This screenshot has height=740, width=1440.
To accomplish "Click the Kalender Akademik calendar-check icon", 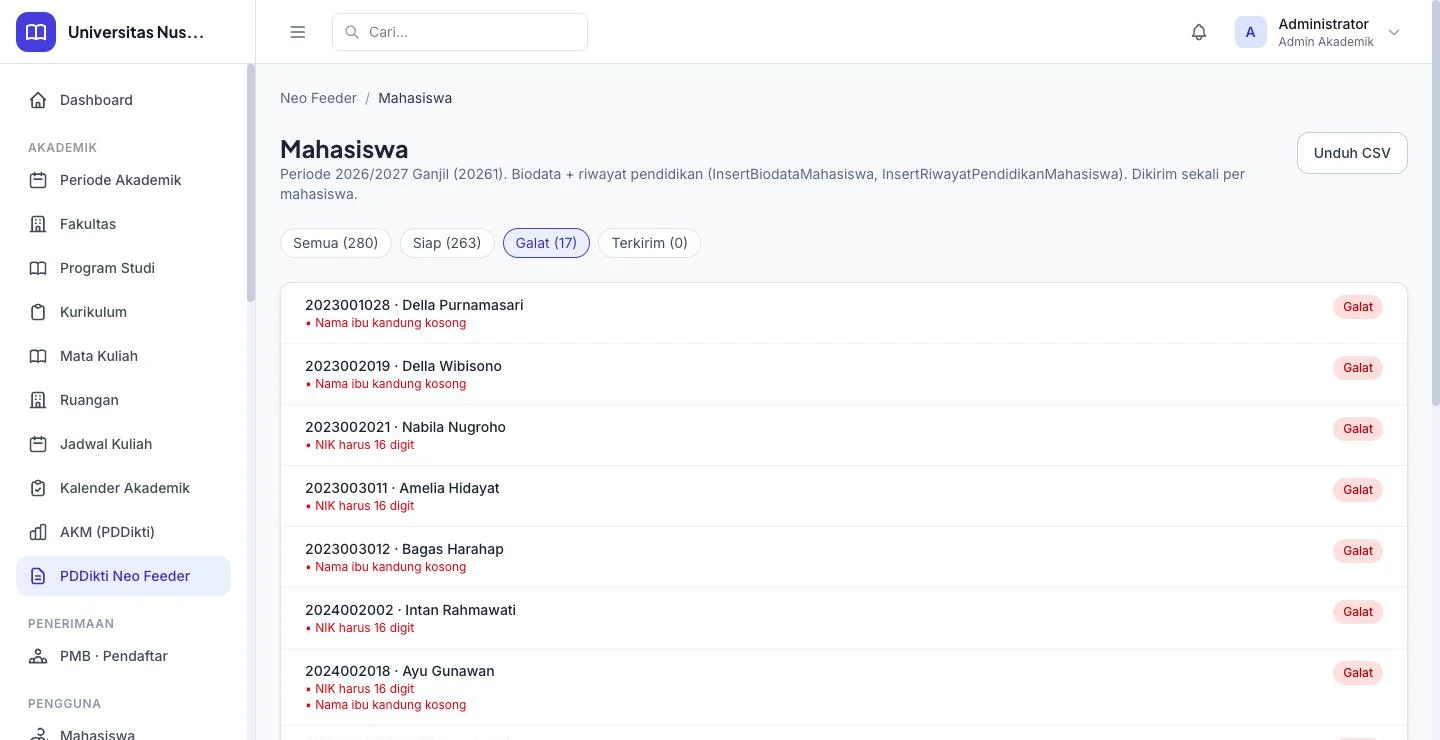I will point(38,488).
